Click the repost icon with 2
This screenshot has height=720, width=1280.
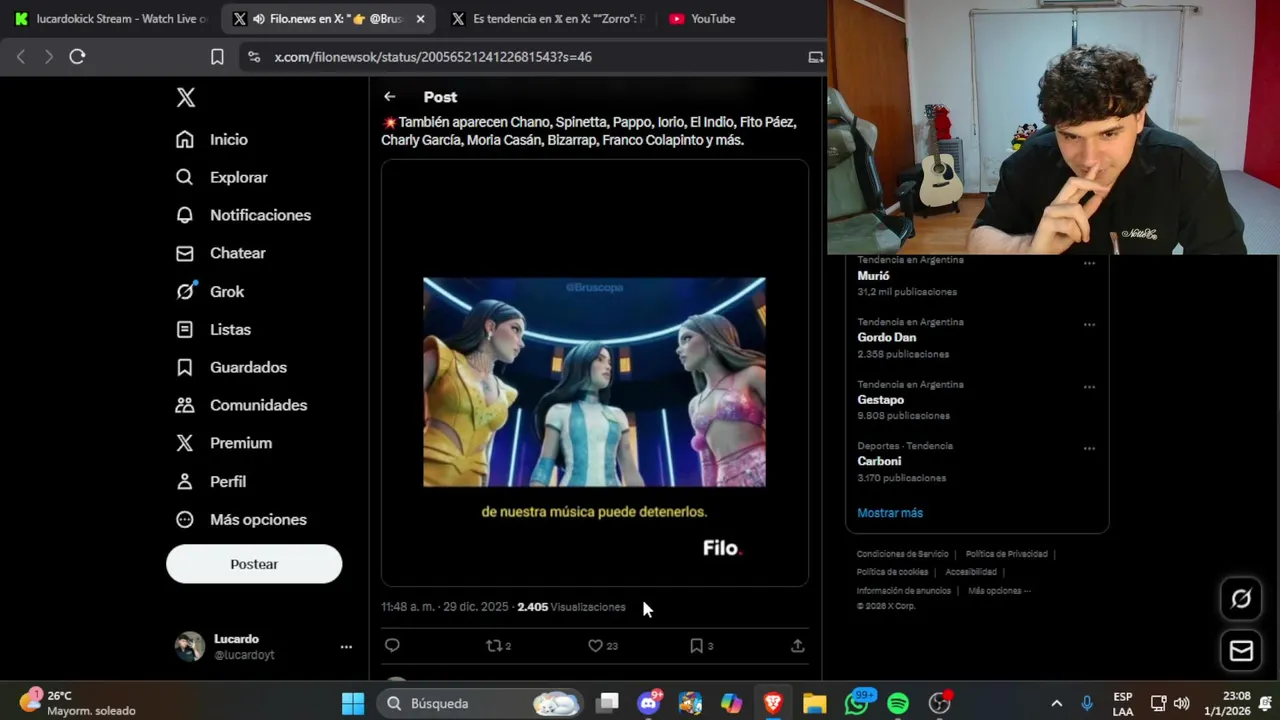(x=498, y=646)
